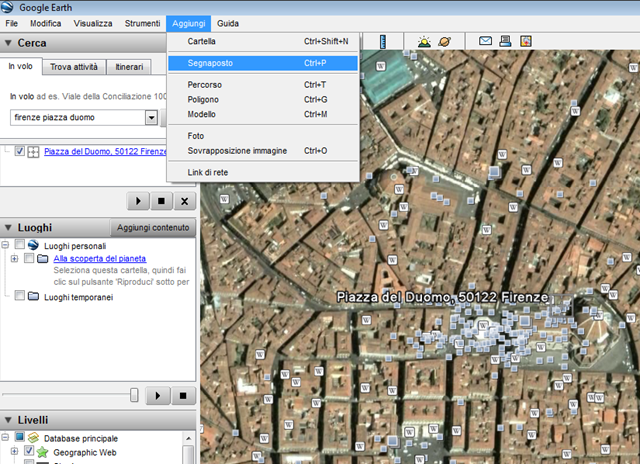Image resolution: width=640 pixels, height=464 pixels.
Task: Clear the search results with X
Action: pos(184,201)
